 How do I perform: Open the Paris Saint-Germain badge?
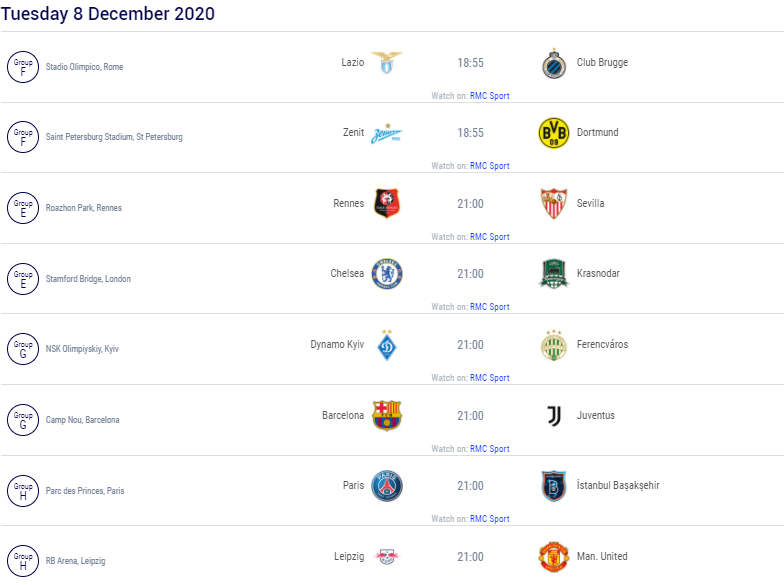(386, 486)
